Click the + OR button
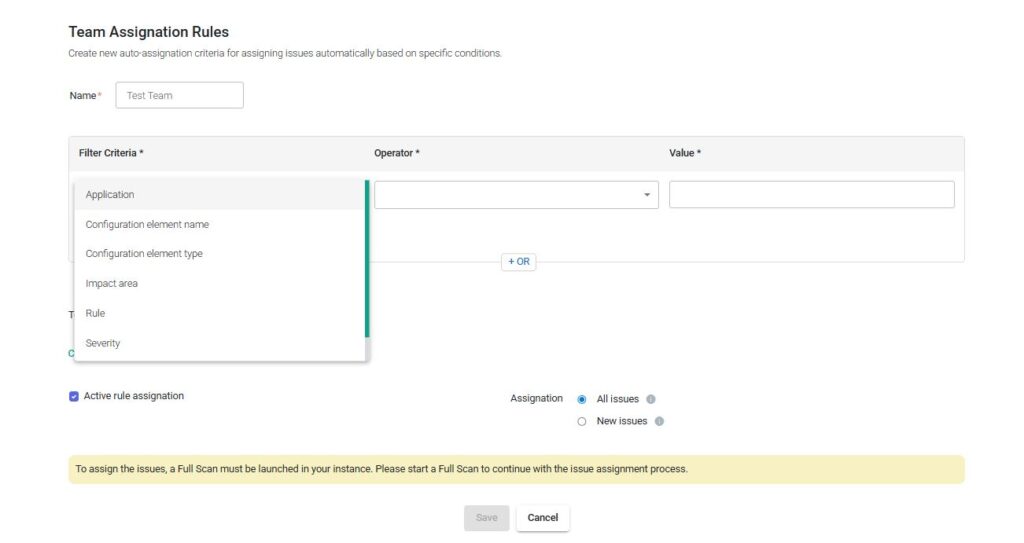 518,262
